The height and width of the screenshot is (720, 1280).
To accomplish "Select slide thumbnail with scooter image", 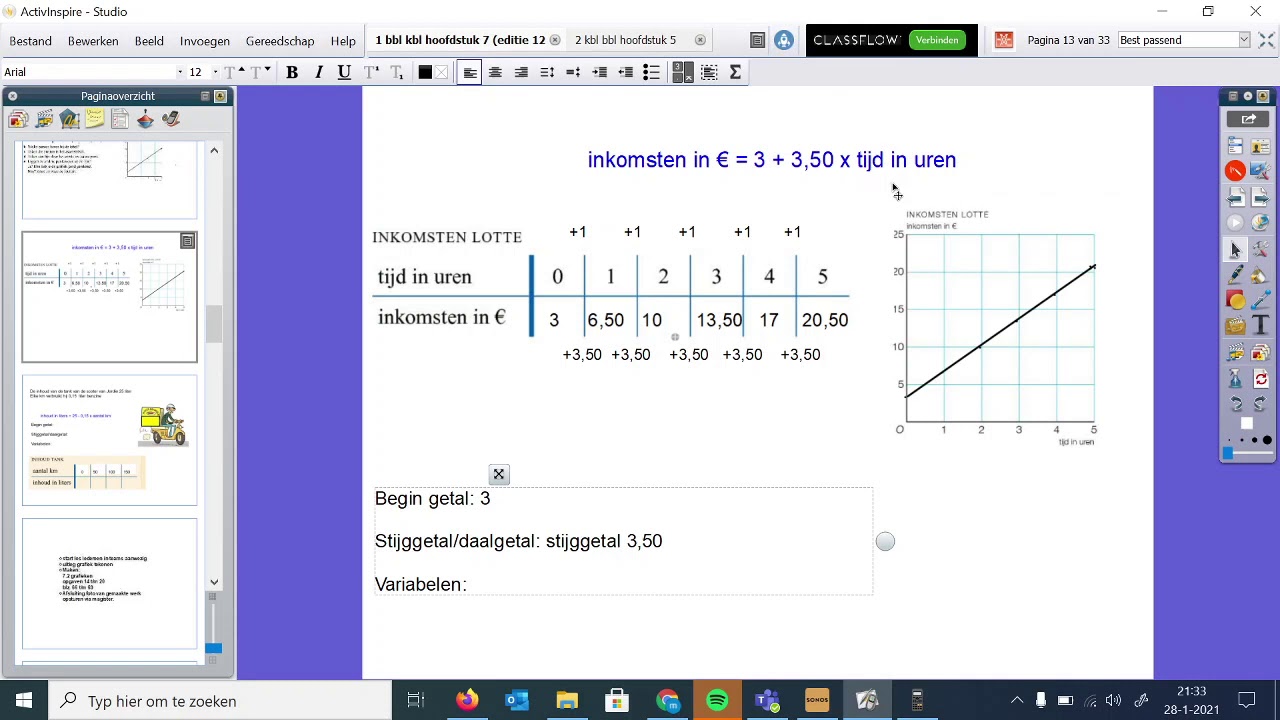I will pos(110,440).
